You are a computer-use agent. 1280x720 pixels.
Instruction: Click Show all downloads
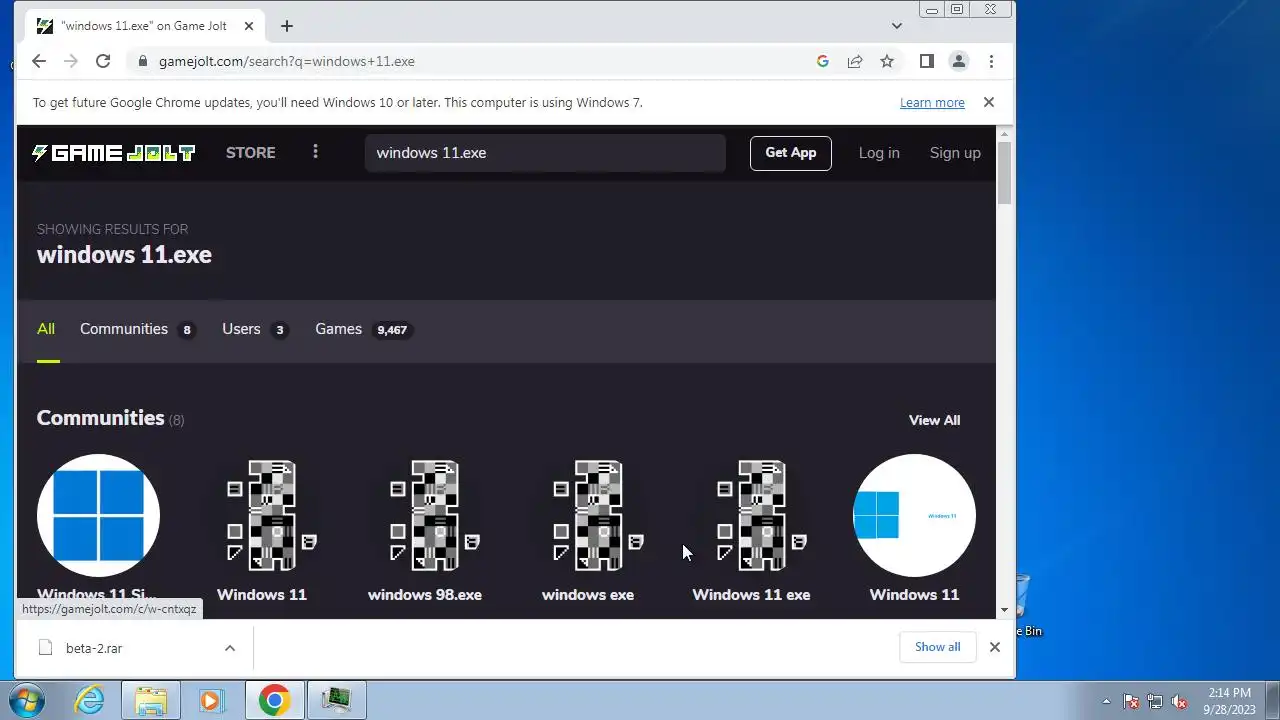coord(937,647)
